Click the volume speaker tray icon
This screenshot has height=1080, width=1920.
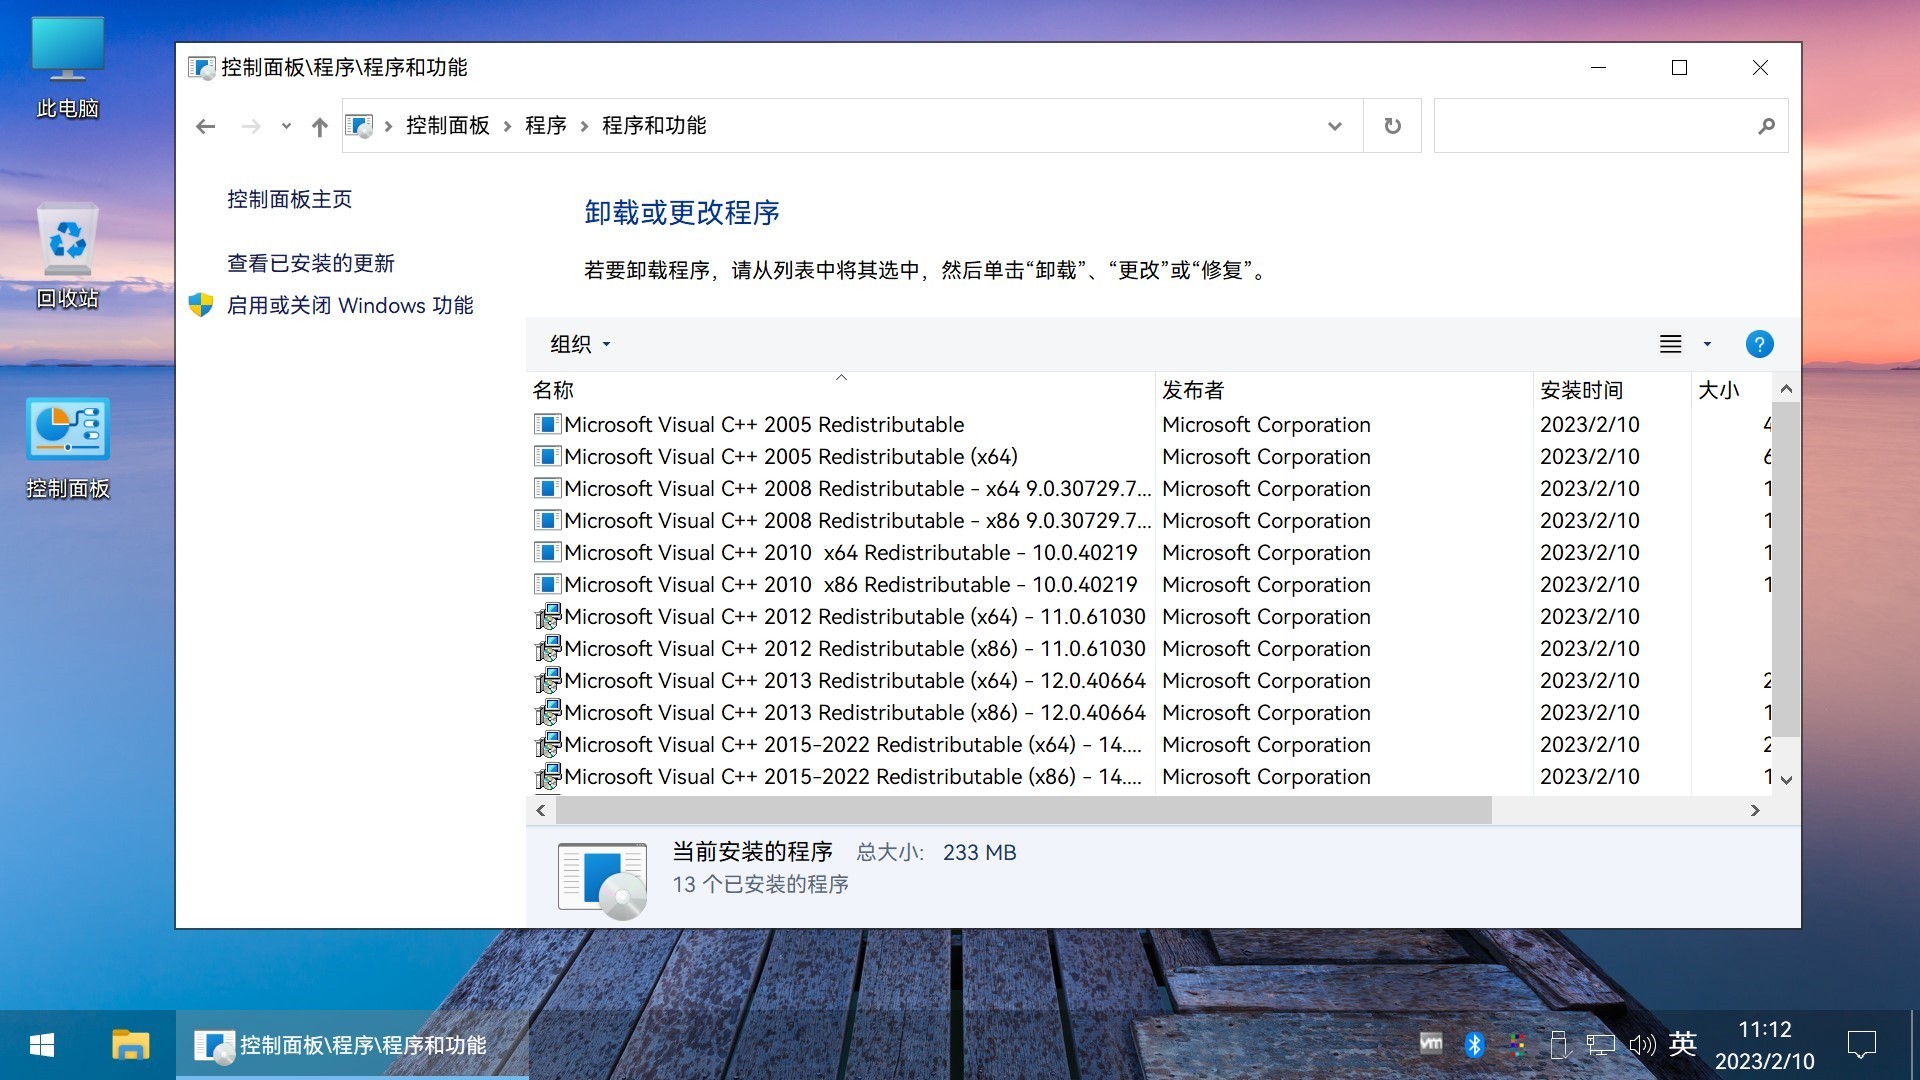tap(1641, 1045)
